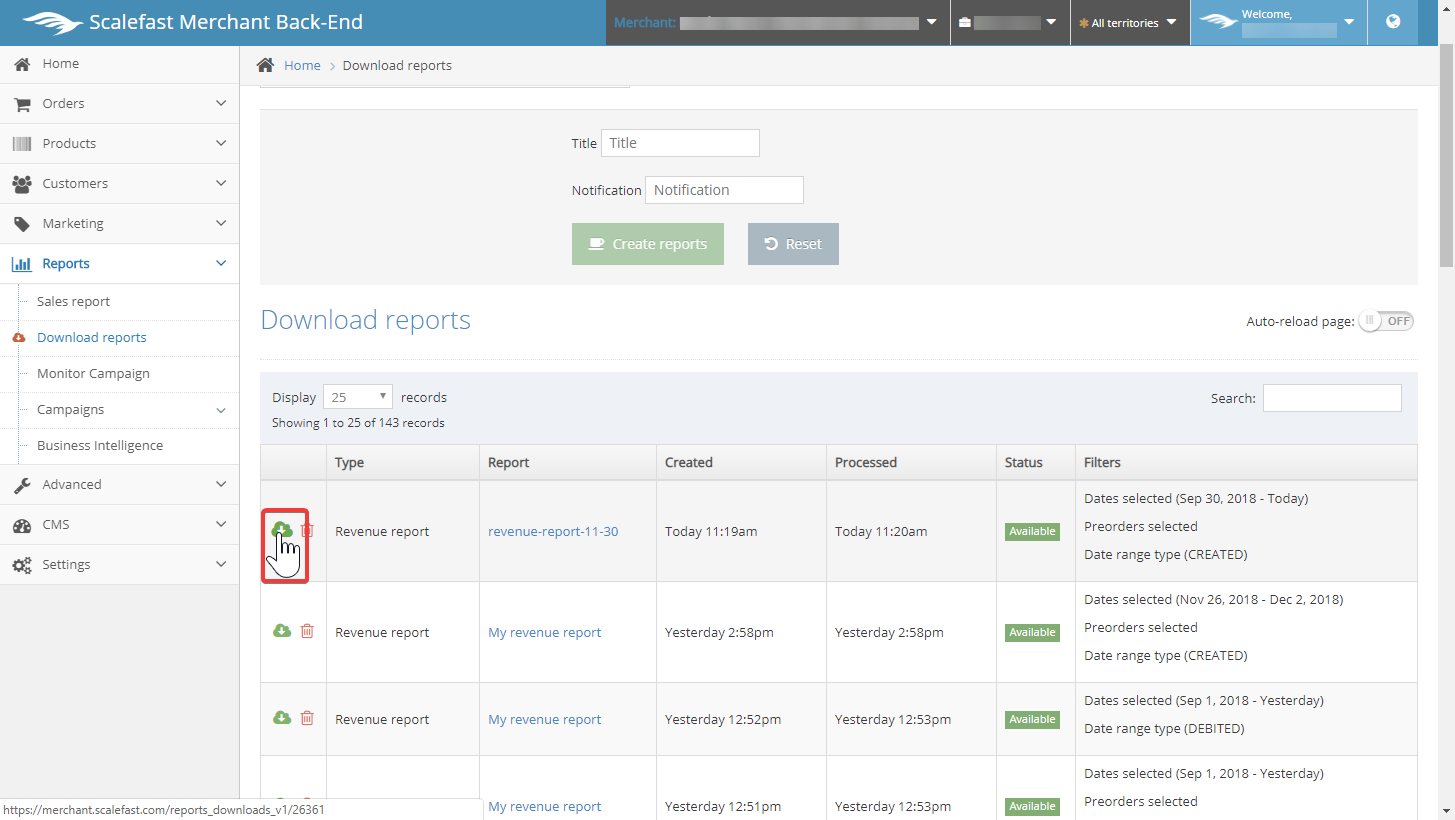Open the revenue-report-11-30 link
The height and width of the screenshot is (820, 1455).
(x=553, y=531)
